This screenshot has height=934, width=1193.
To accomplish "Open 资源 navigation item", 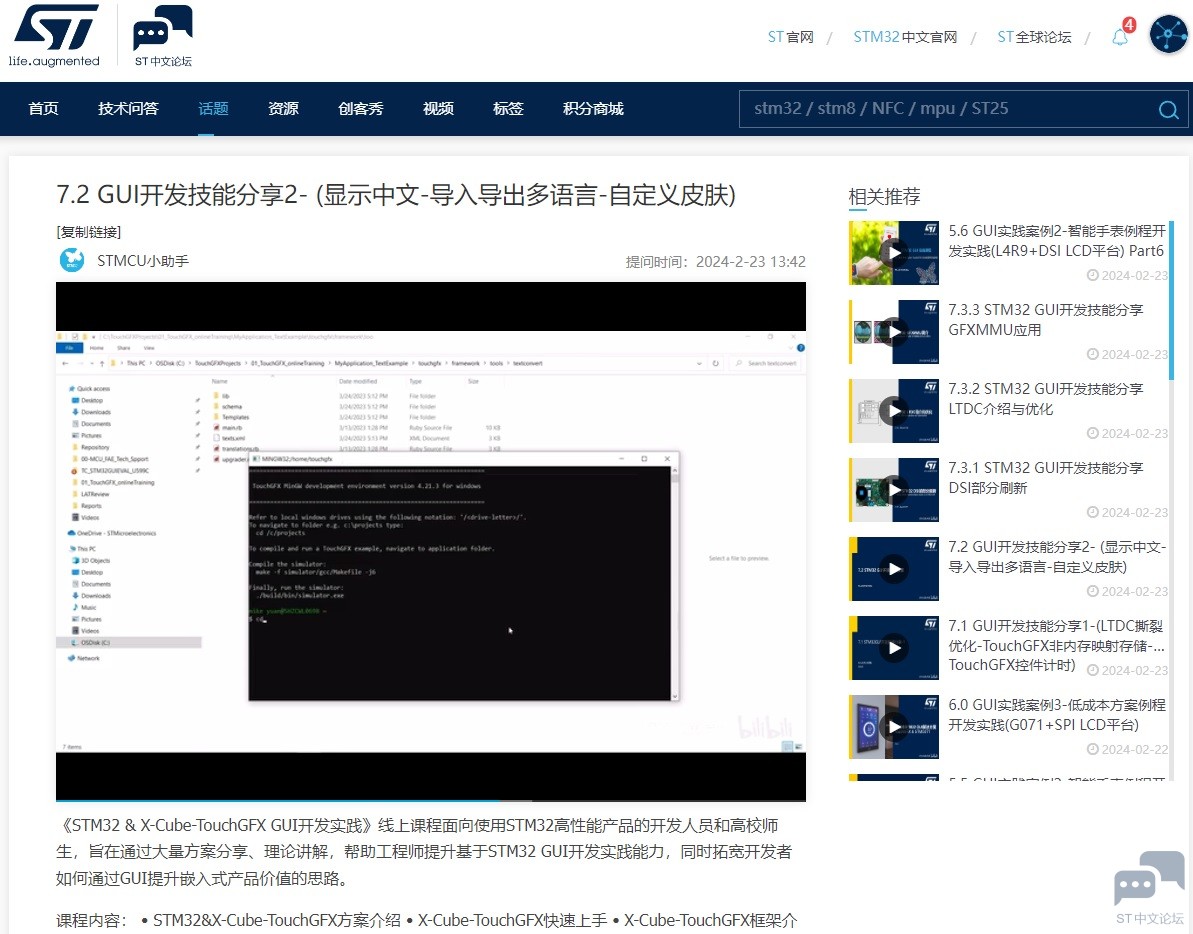I will coord(283,109).
